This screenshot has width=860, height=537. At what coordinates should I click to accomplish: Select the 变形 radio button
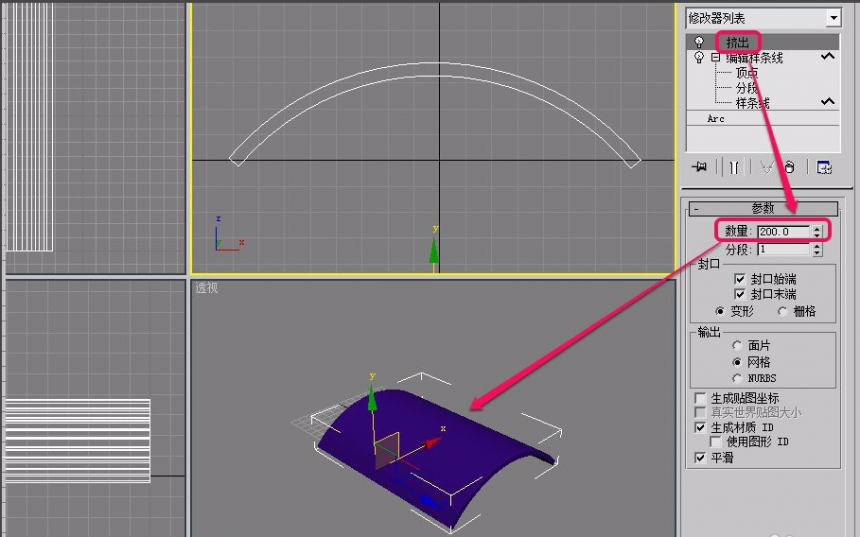[720, 312]
